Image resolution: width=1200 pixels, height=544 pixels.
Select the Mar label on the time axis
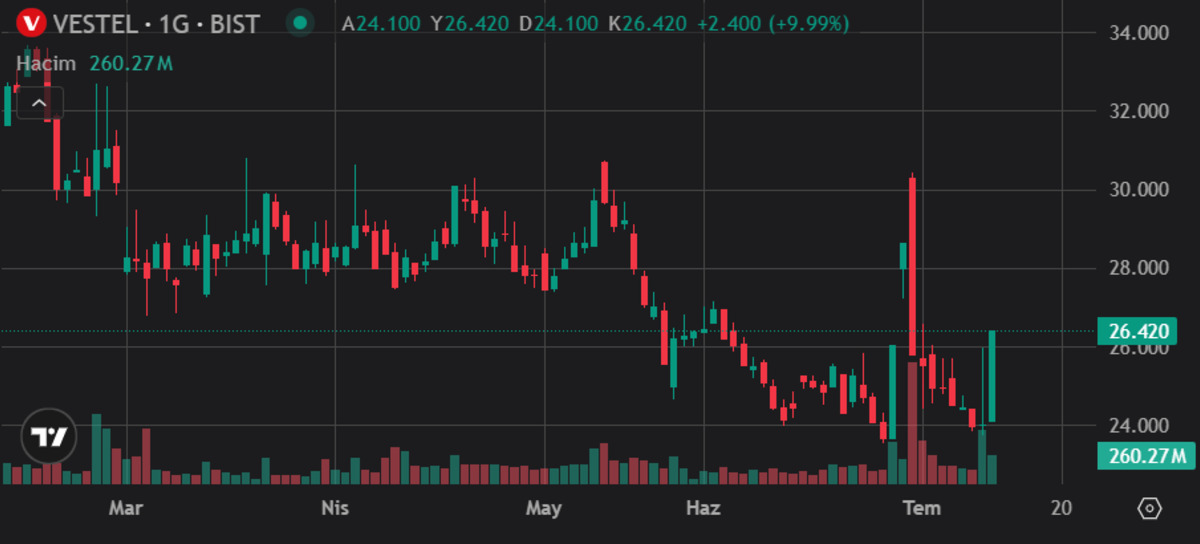pos(126,508)
